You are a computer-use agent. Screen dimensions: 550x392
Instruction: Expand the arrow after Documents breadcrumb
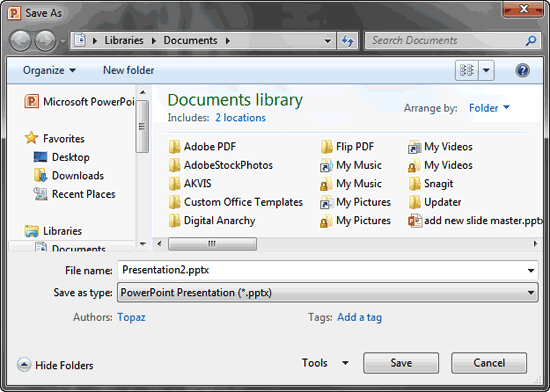coord(228,41)
